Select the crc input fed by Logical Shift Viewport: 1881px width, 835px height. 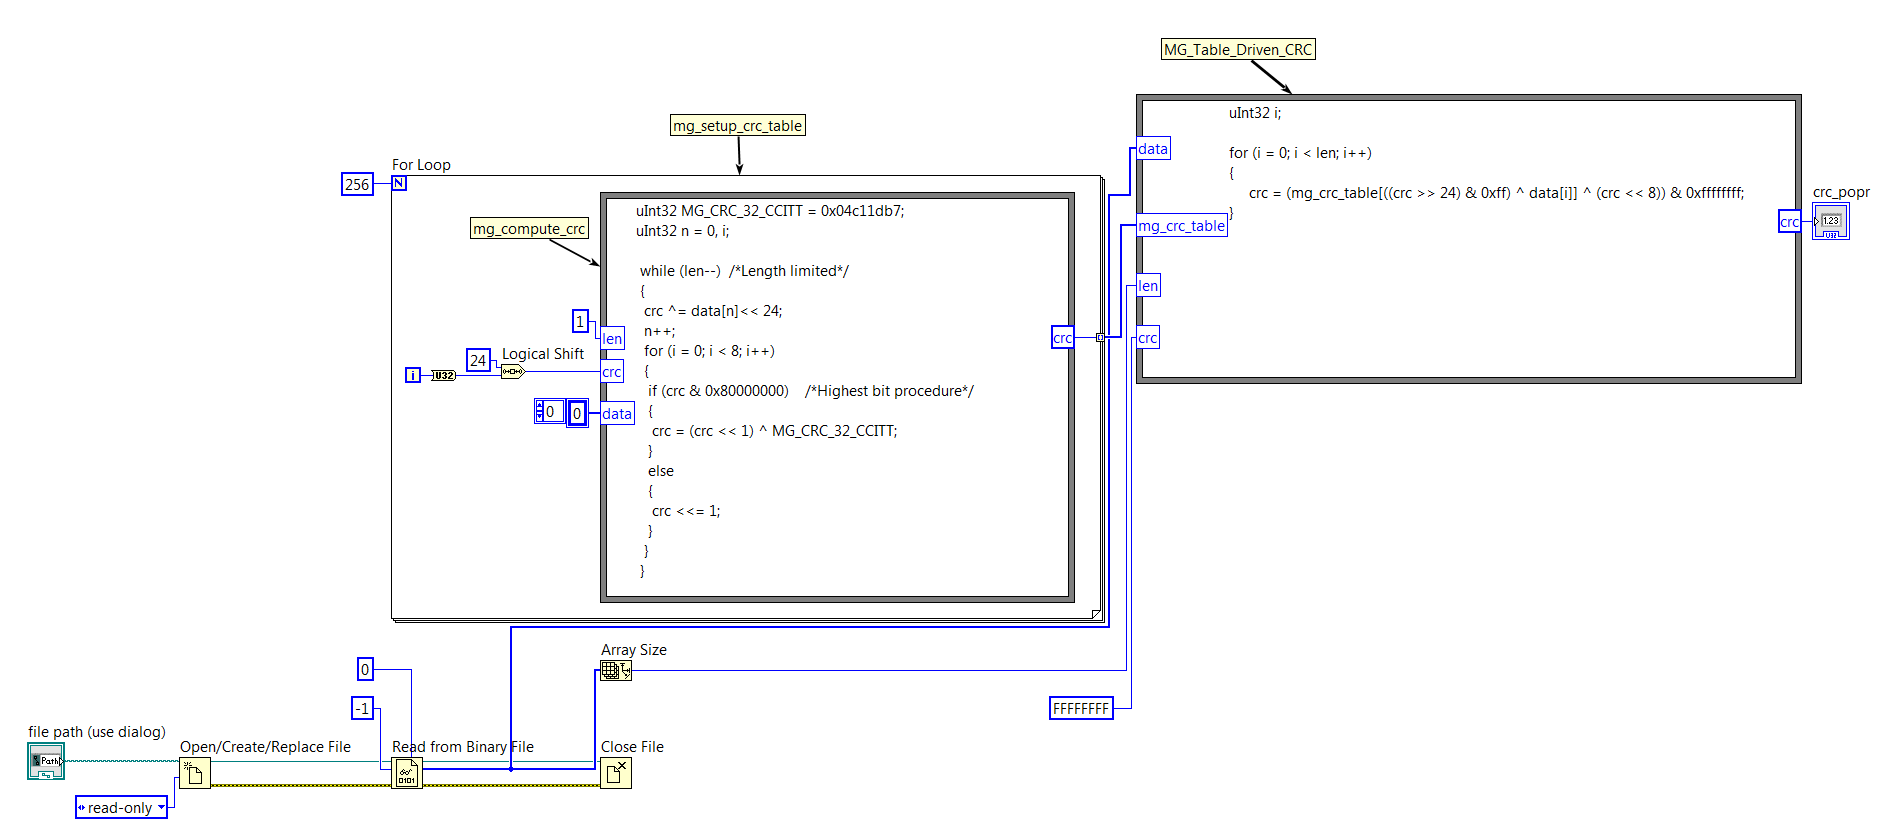[x=612, y=372]
